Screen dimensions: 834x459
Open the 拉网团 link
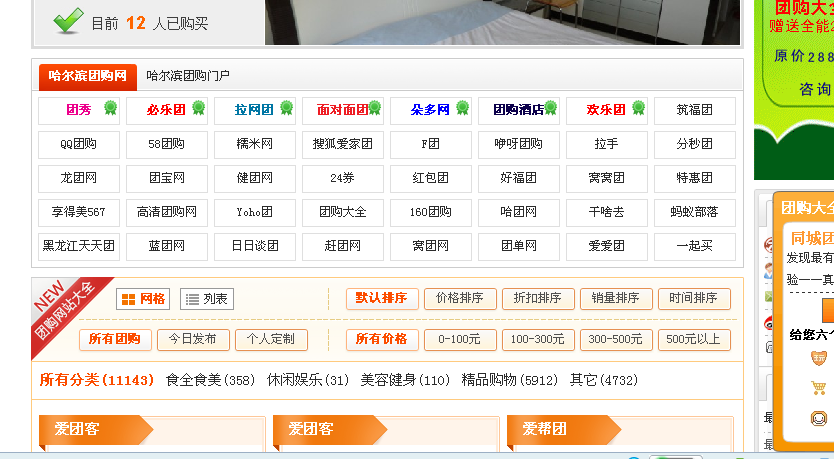point(255,110)
